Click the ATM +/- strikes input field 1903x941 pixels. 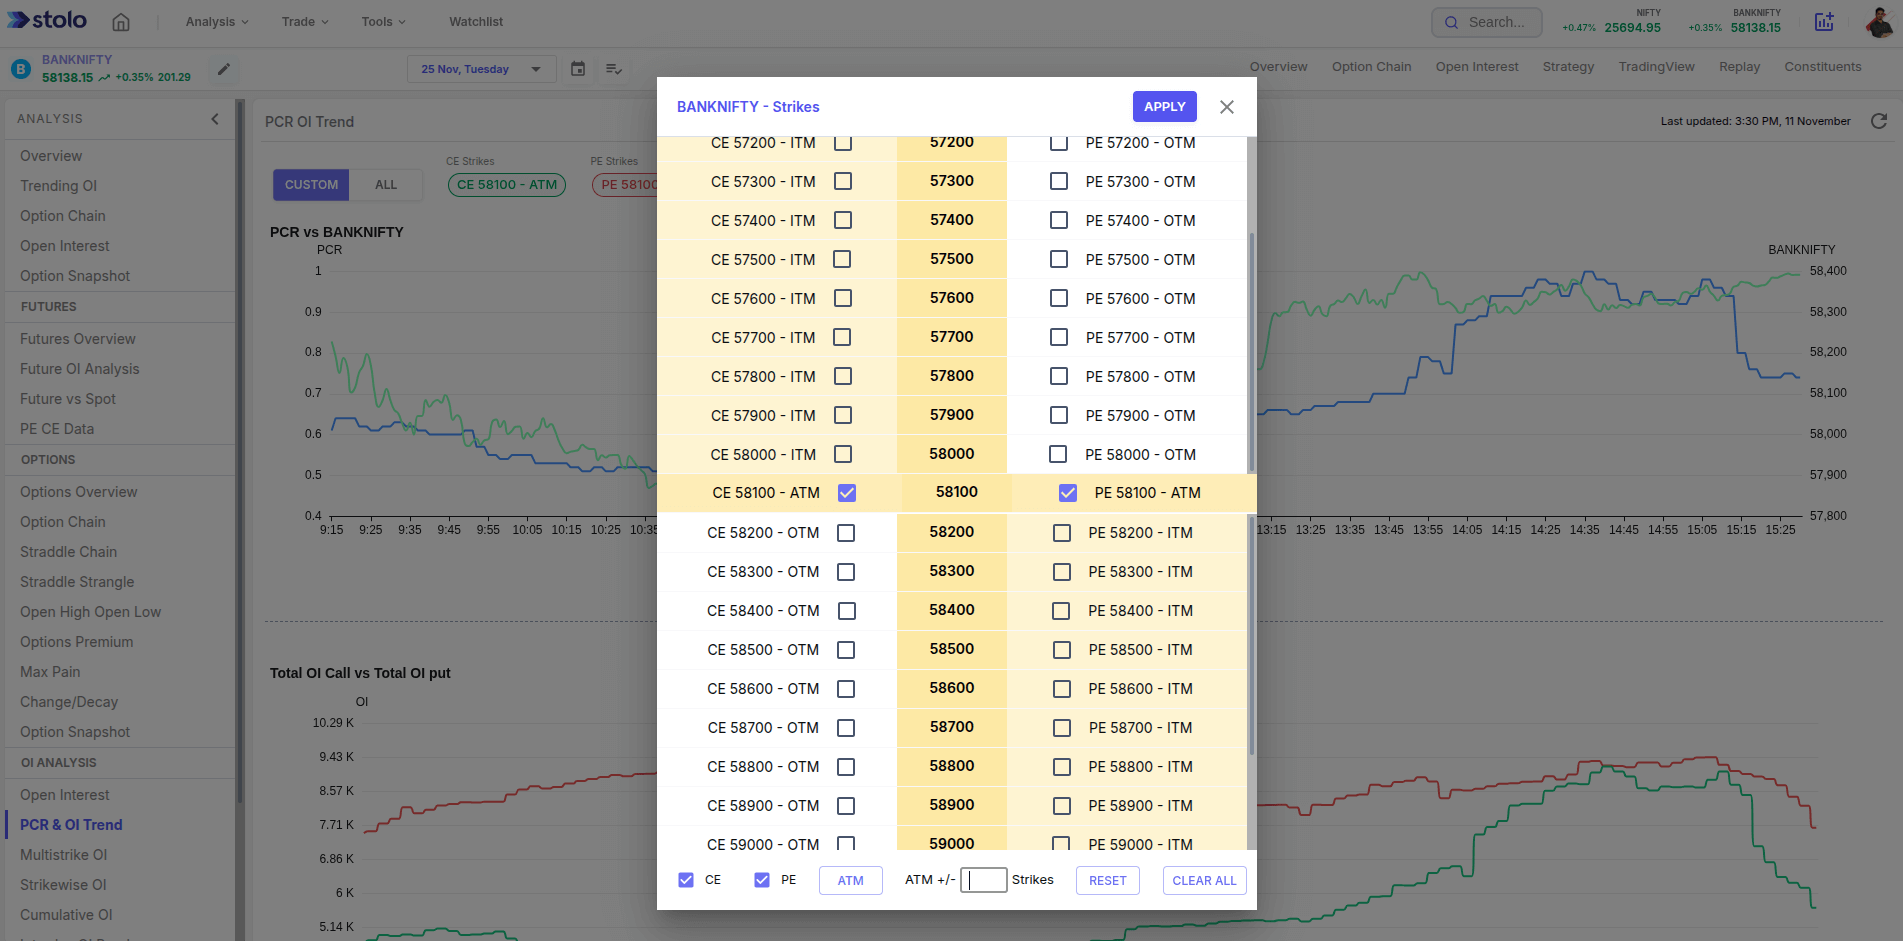click(x=984, y=880)
